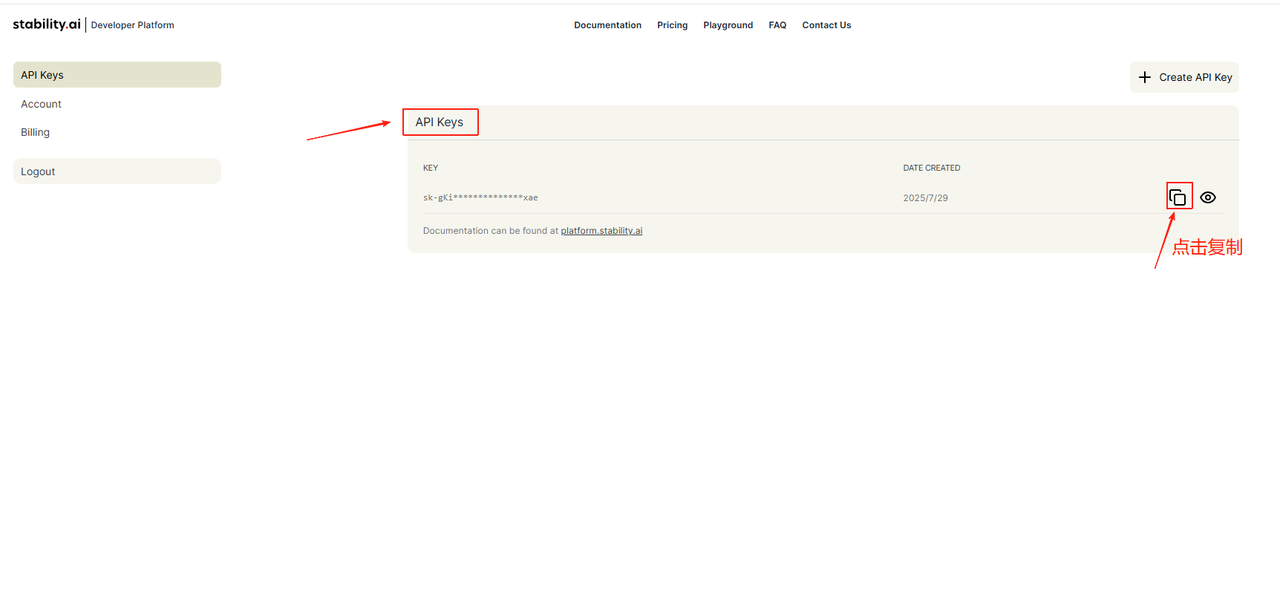
Task: Click the API Keys panel heading
Action: click(x=440, y=122)
